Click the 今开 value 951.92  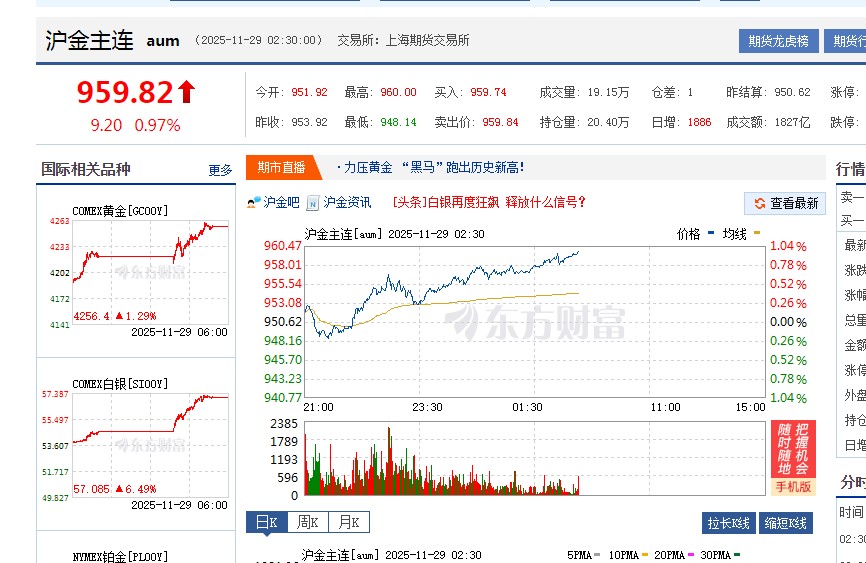309,92
